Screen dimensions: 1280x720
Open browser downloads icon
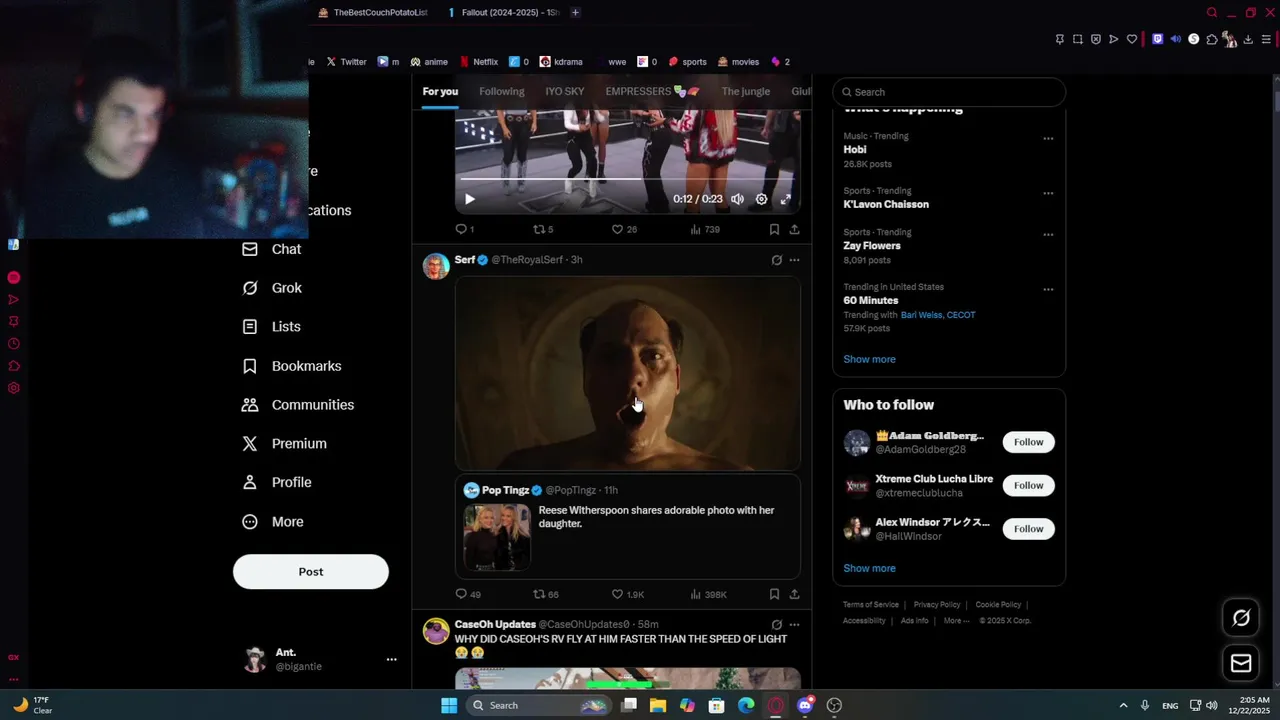click(x=1247, y=39)
